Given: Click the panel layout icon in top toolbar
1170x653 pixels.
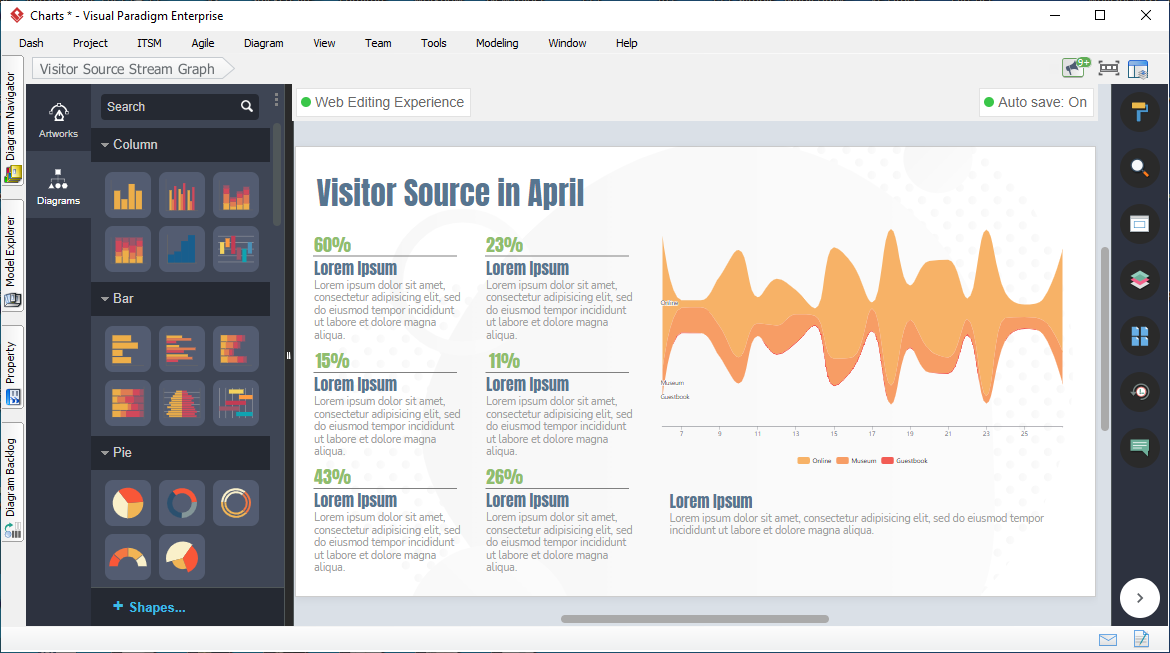Looking at the screenshot, I should (1138, 69).
